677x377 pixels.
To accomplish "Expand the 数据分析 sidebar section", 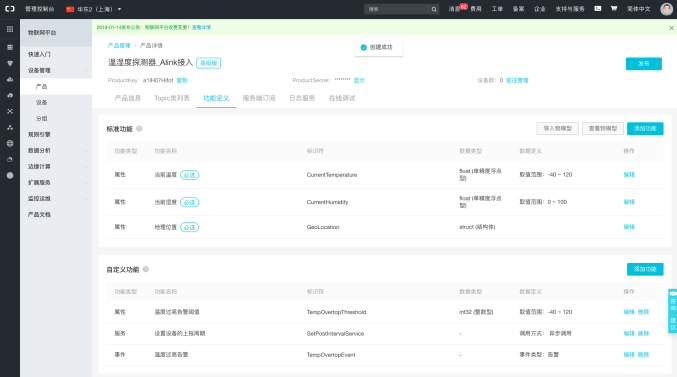I will tap(85, 151).
